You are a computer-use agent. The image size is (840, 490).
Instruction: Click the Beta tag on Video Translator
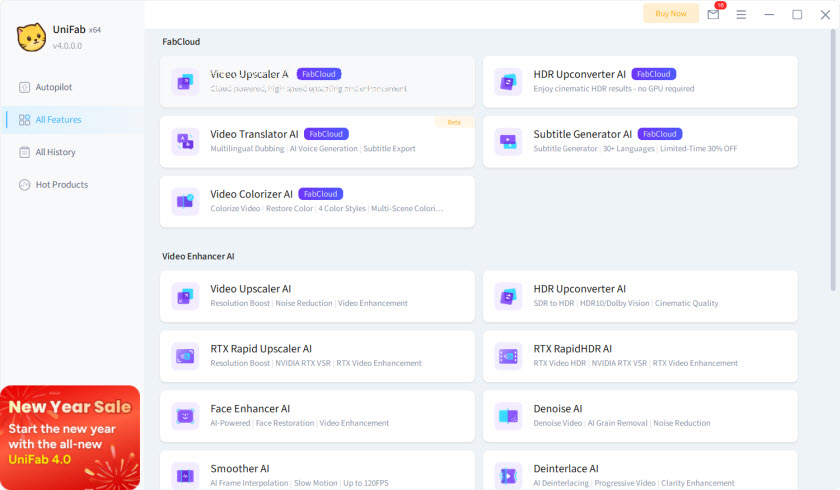click(454, 122)
